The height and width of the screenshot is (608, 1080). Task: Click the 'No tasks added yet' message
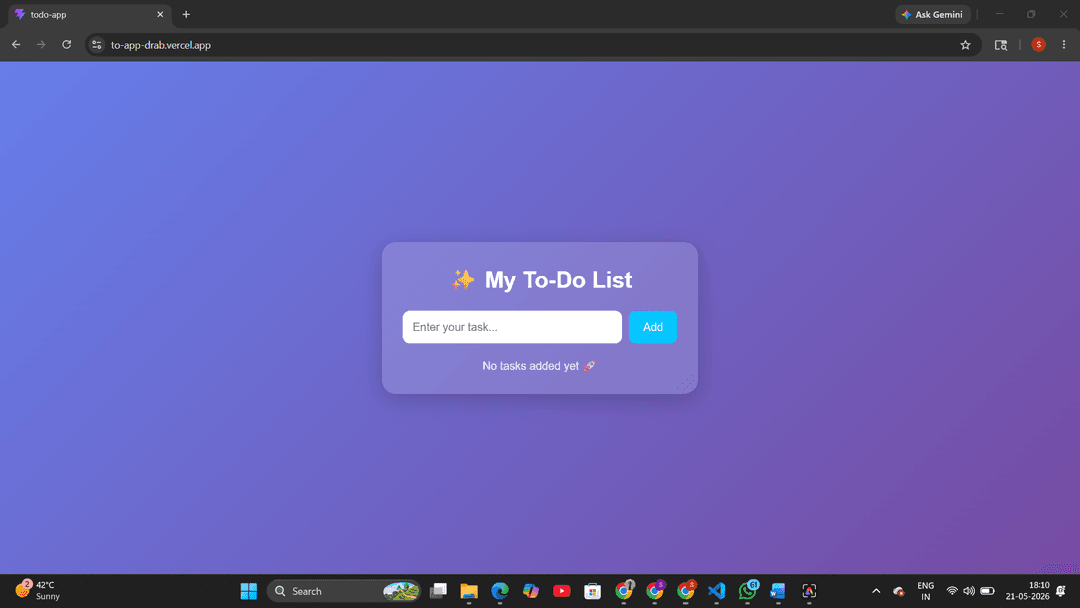click(539, 366)
